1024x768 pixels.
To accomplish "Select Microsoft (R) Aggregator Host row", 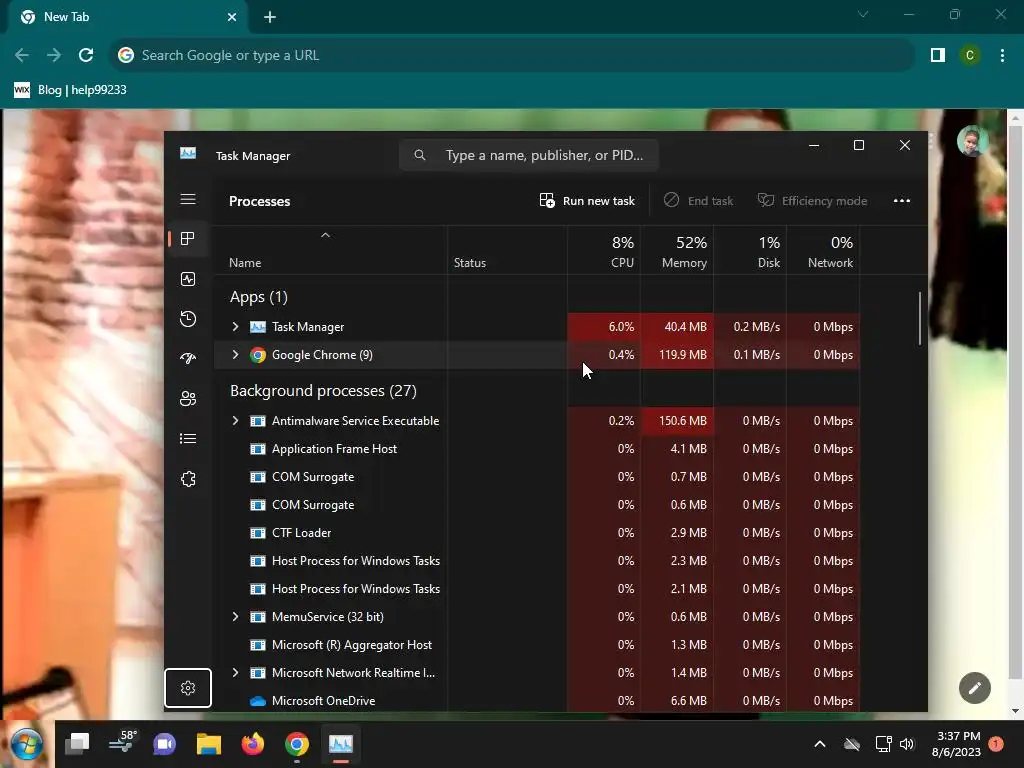I will [x=537, y=645].
